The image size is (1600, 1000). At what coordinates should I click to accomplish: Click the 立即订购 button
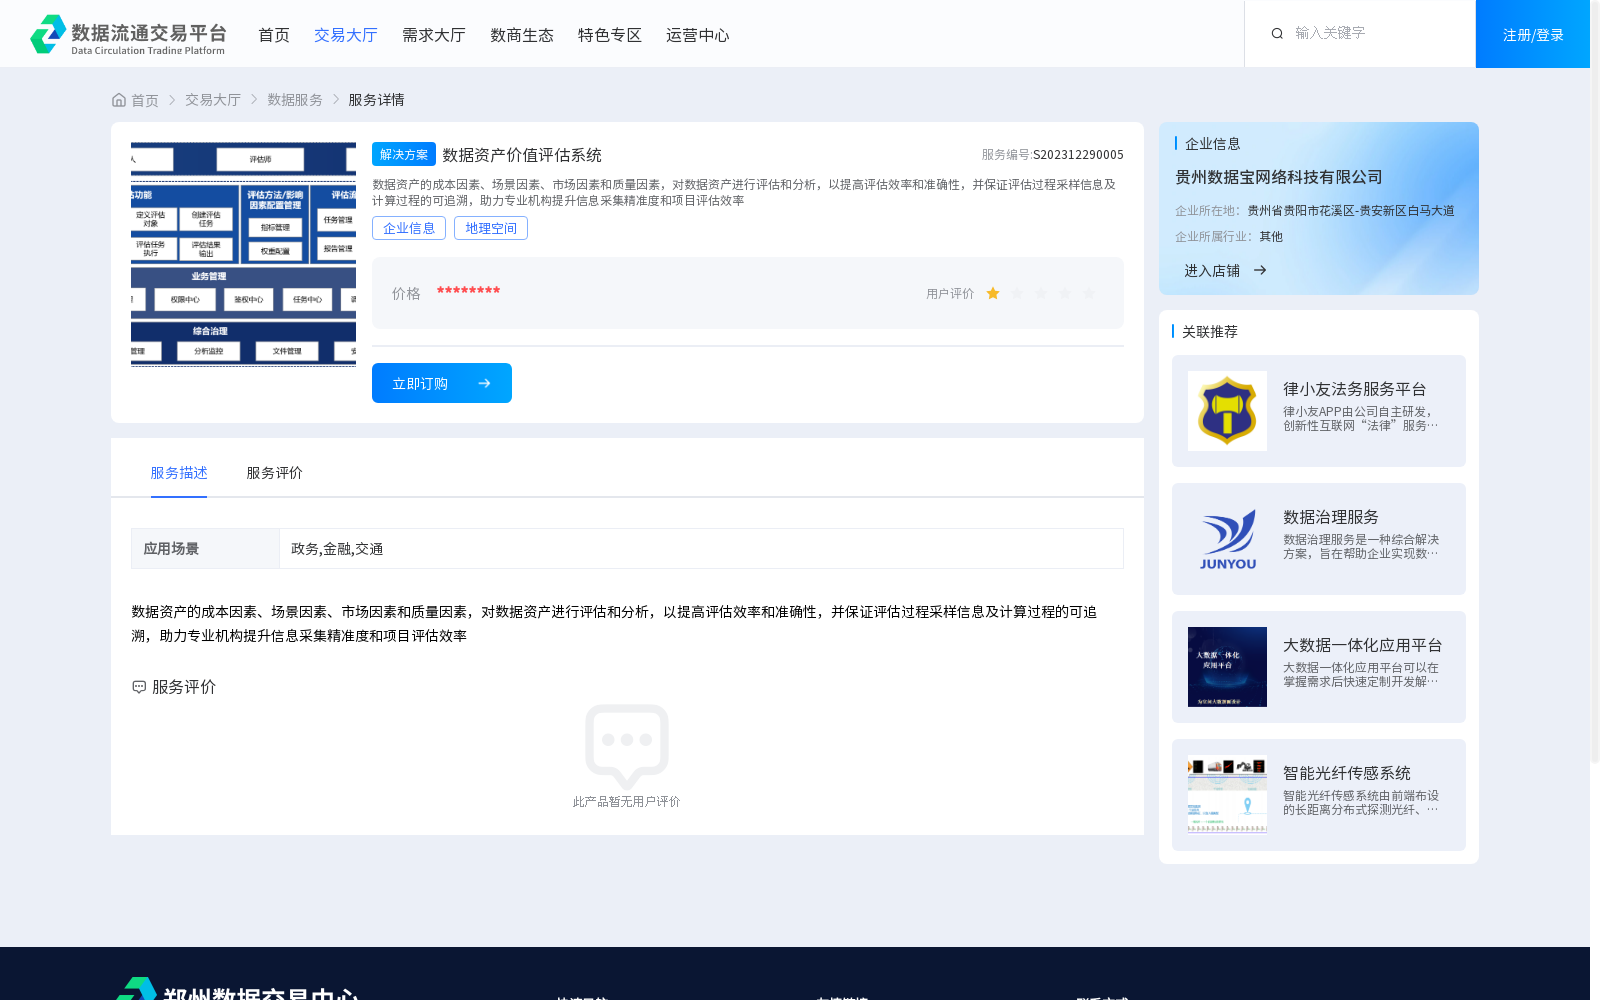click(x=442, y=383)
